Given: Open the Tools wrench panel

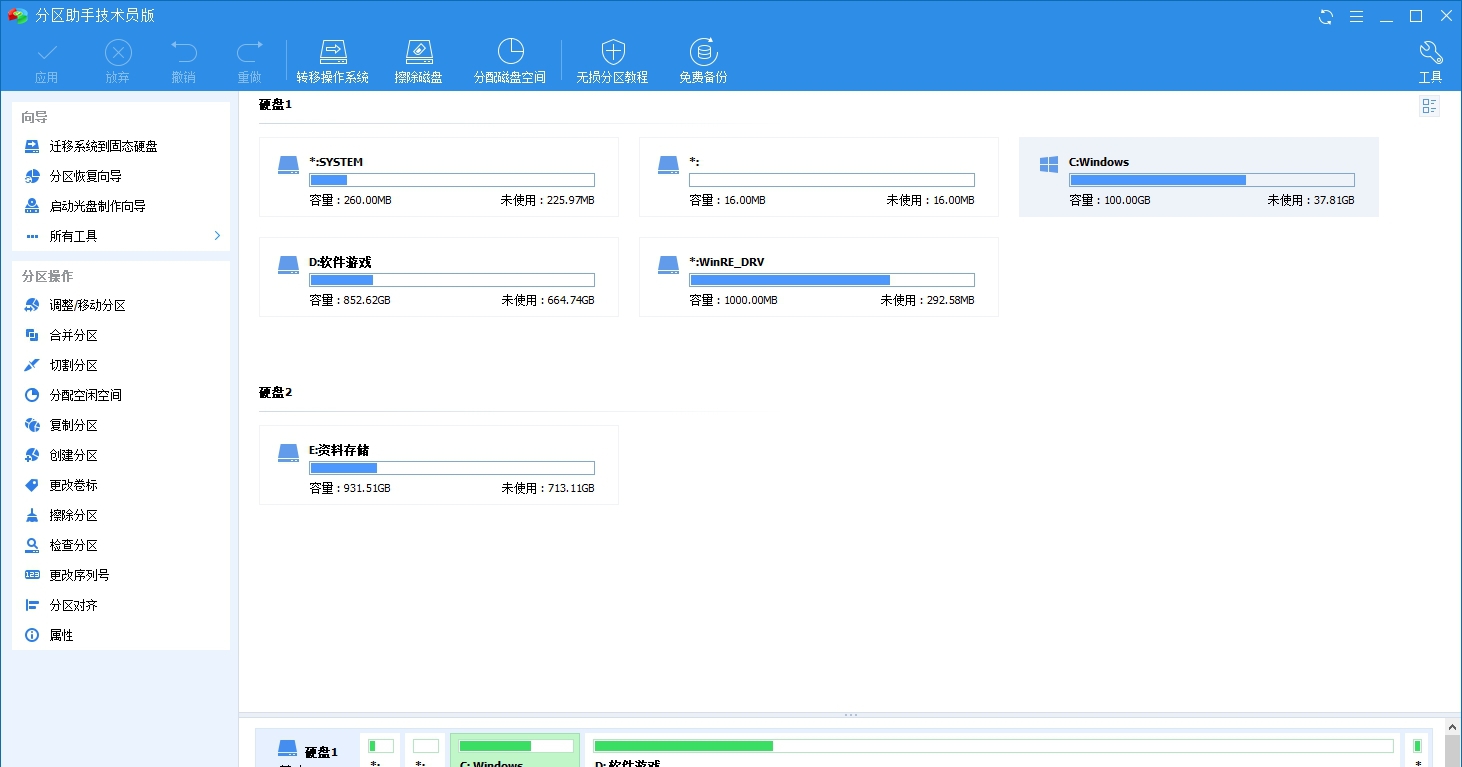Looking at the screenshot, I should point(1430,59).
